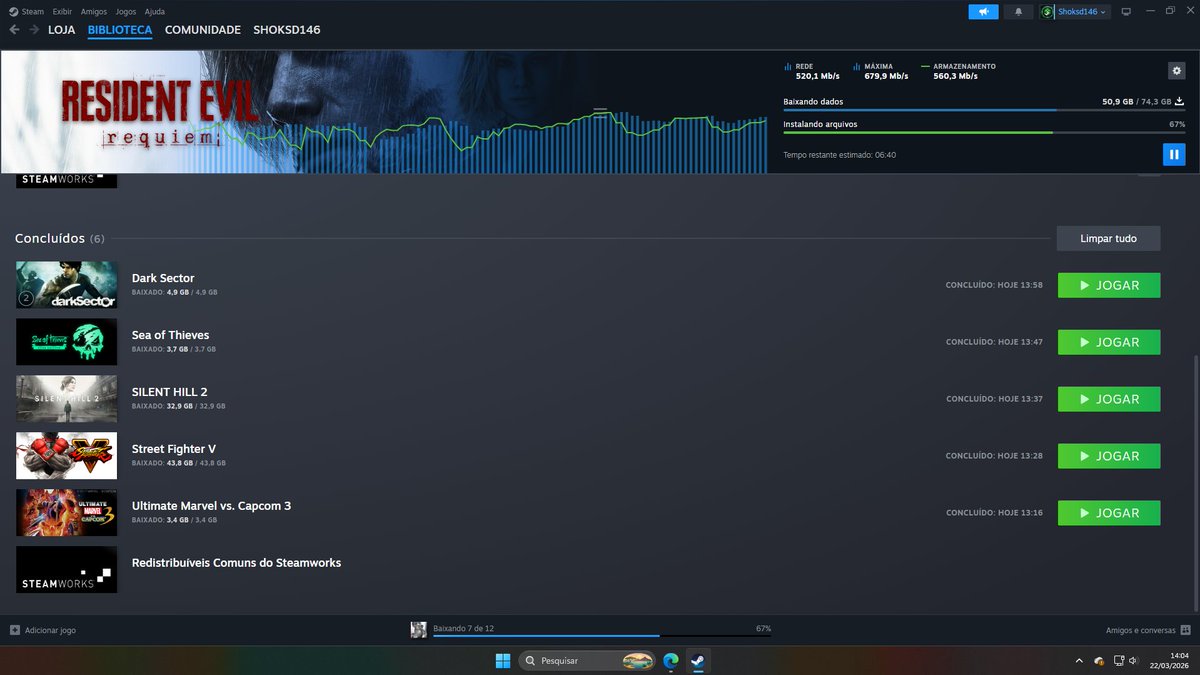The width and height of the screenshot is (1200, 675).
Task: Open the Jogos menu
Action: (126, 11)
